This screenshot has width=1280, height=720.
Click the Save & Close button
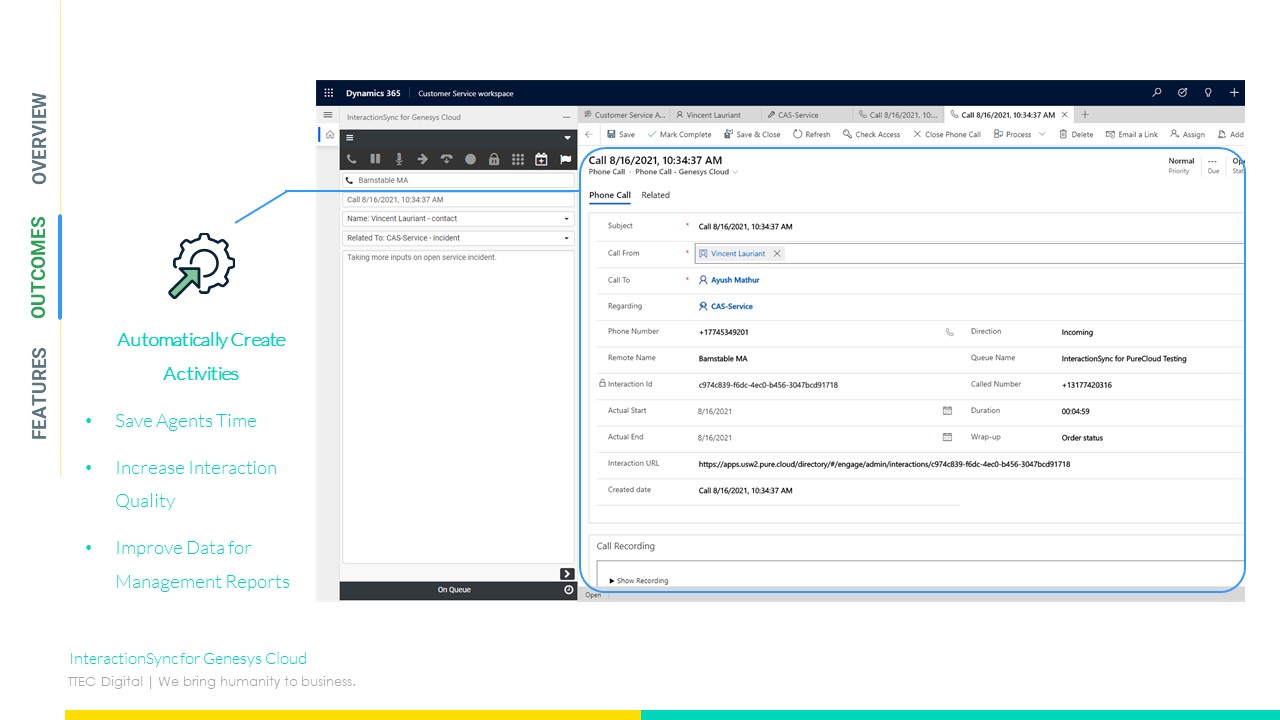752,134
